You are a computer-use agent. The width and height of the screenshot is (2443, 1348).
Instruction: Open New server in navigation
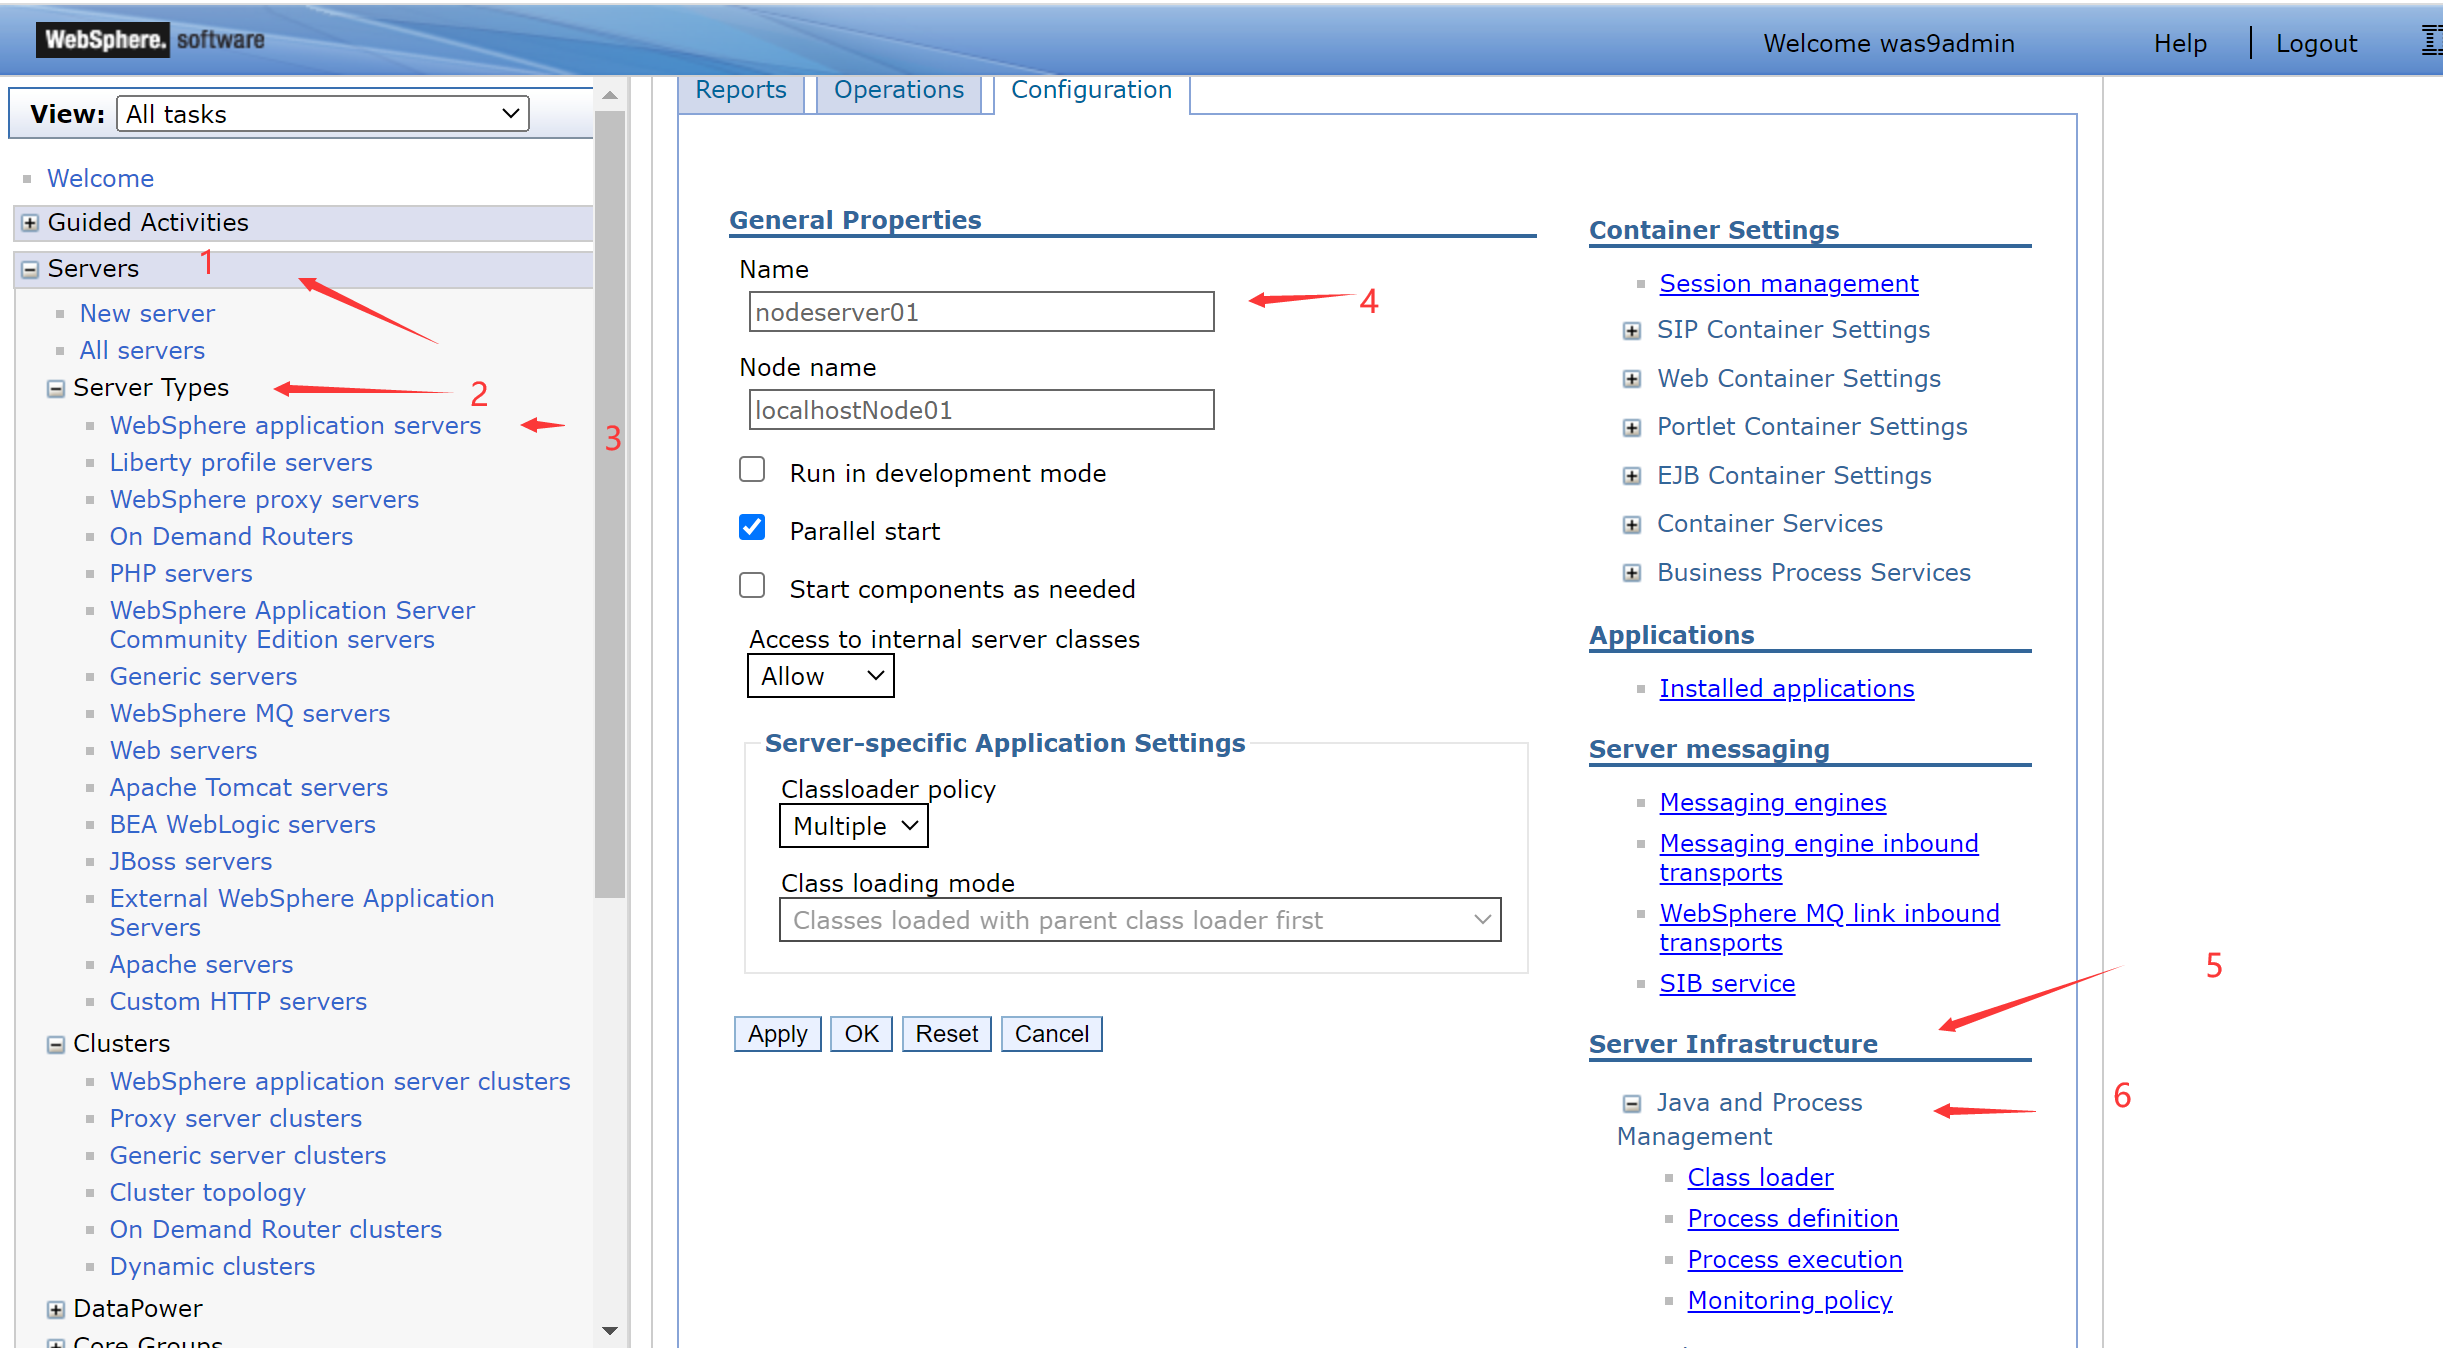coord(147,314)
